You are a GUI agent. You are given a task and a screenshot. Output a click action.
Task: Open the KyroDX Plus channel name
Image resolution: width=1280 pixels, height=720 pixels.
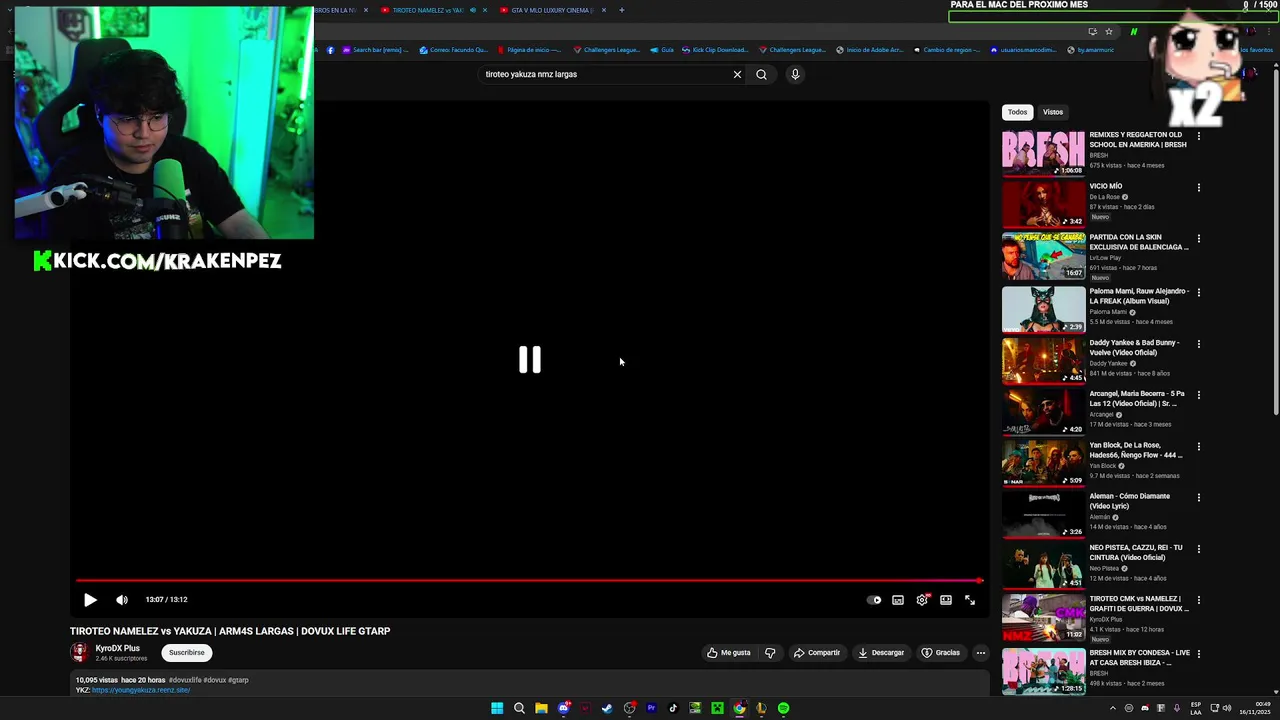click(x=118, y=648)
